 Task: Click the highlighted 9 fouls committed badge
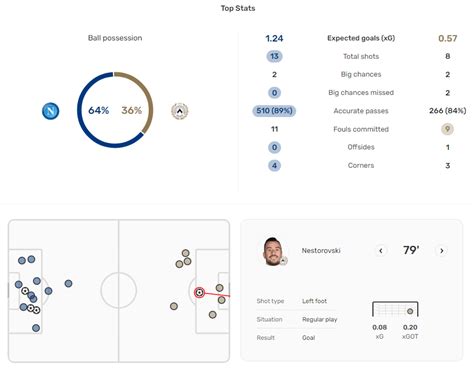click(x=447, y=129)
